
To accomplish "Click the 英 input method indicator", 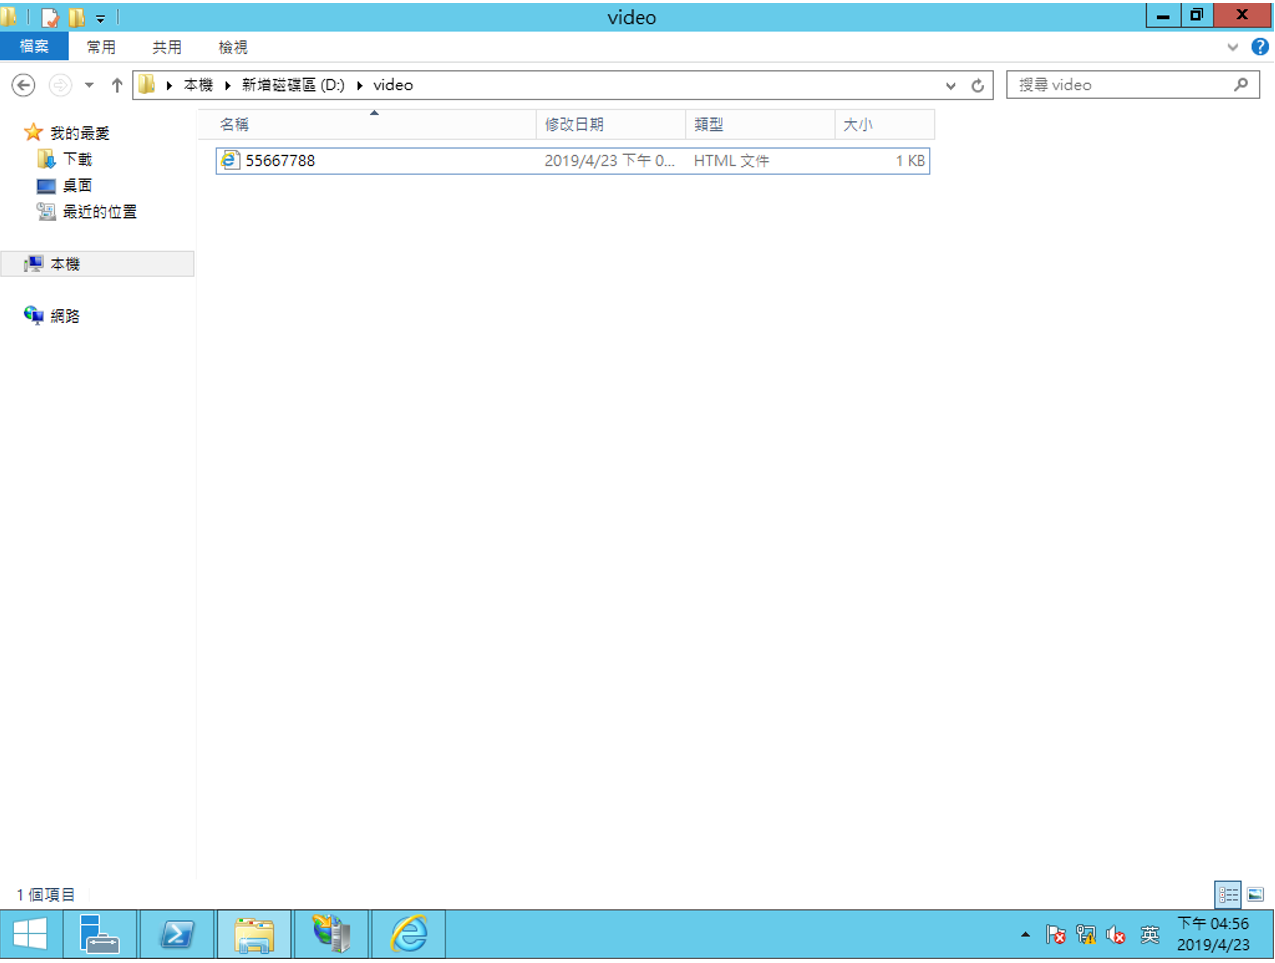I will point(1150,935).
